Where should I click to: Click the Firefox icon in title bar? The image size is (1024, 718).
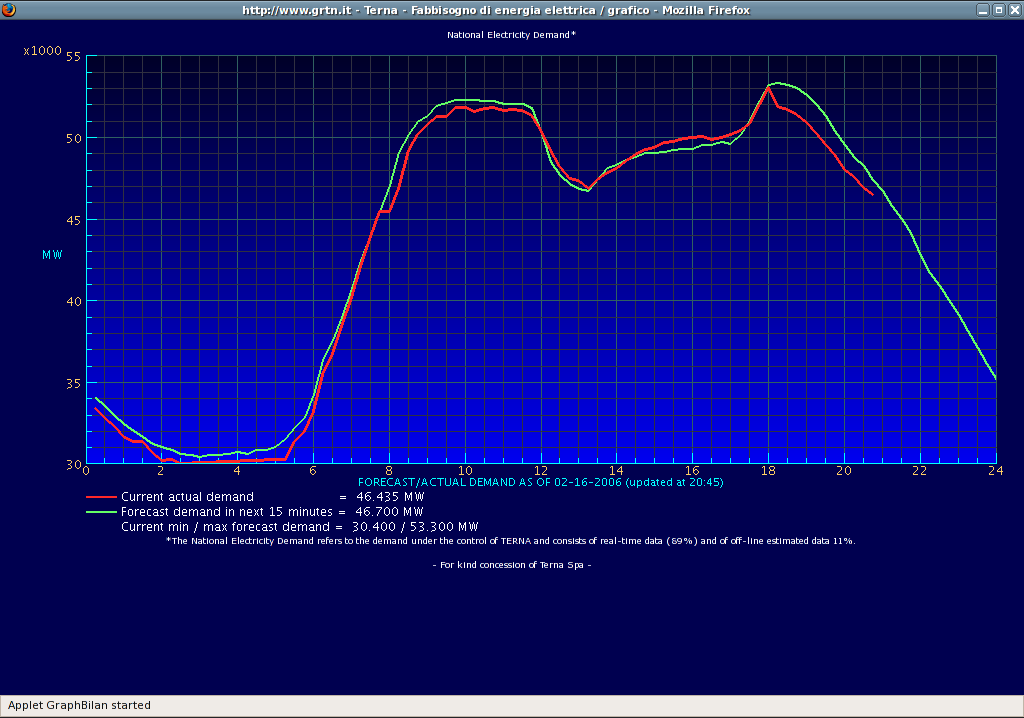pyautogui.click(x=9, y=9)
